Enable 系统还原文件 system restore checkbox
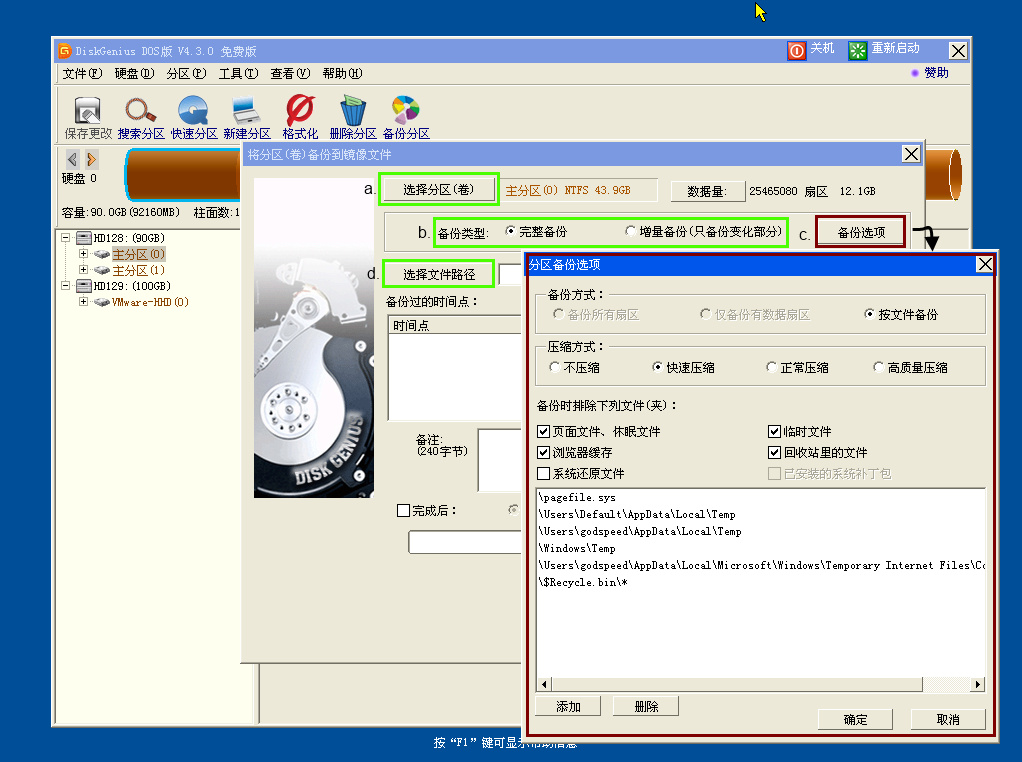Screen dimensions: 1022x762 pyautogui.click(x=544, y=473)
